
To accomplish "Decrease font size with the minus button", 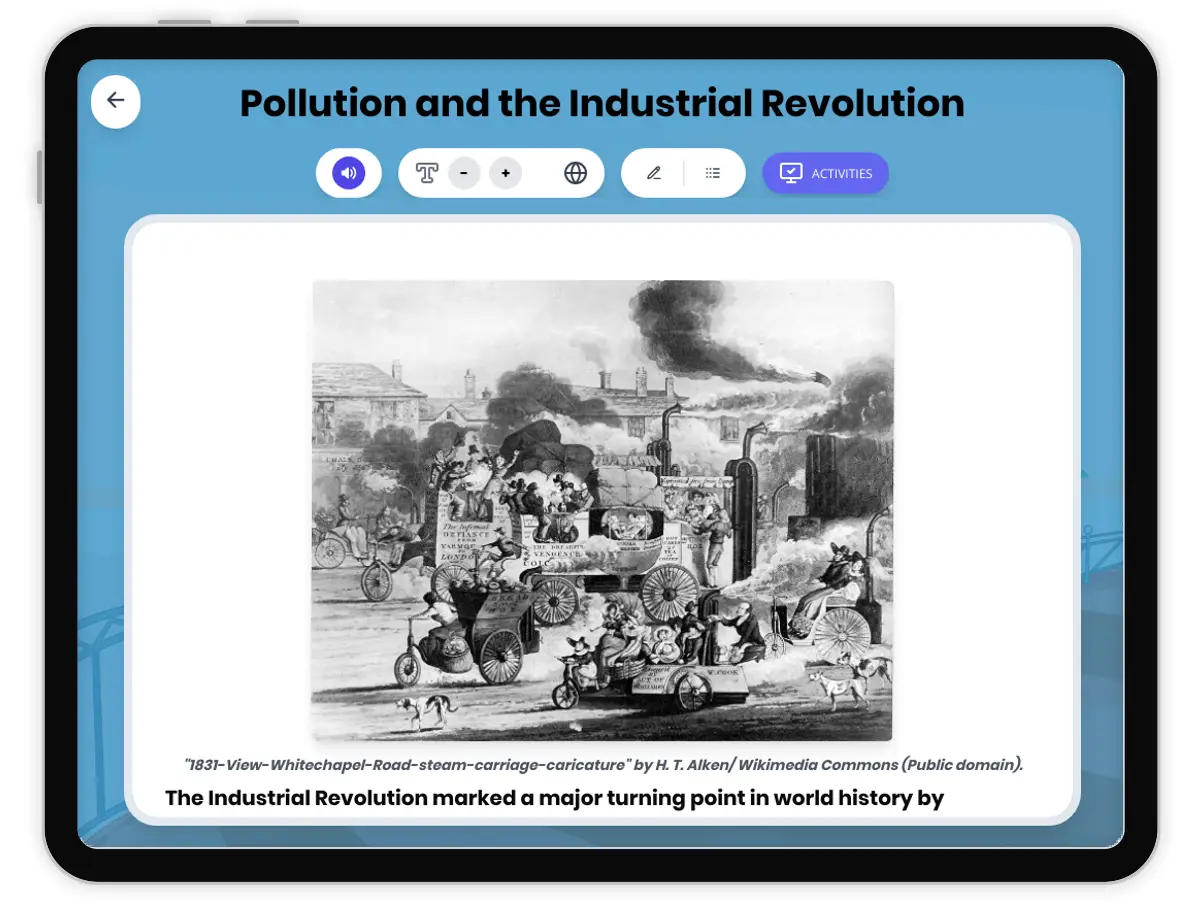I will point(463,172).
